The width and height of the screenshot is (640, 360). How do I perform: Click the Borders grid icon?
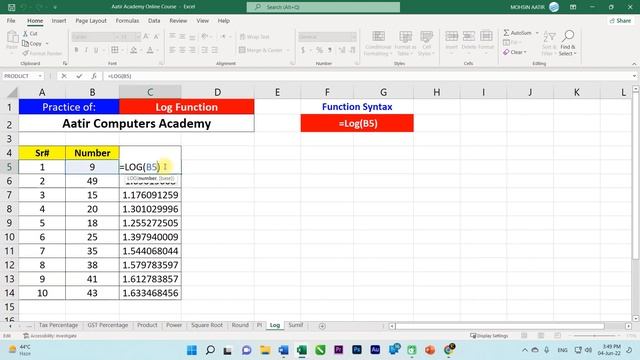115,50
